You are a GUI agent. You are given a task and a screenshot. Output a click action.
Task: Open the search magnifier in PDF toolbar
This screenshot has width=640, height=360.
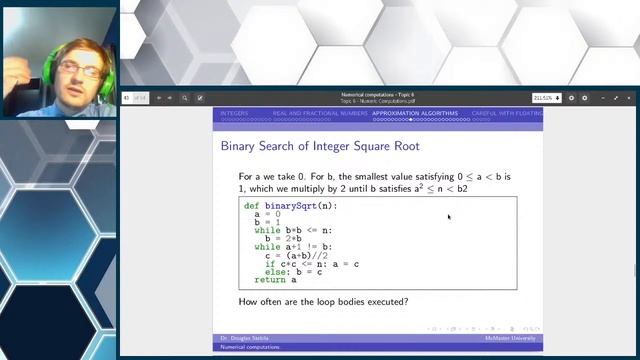point(185,98)
